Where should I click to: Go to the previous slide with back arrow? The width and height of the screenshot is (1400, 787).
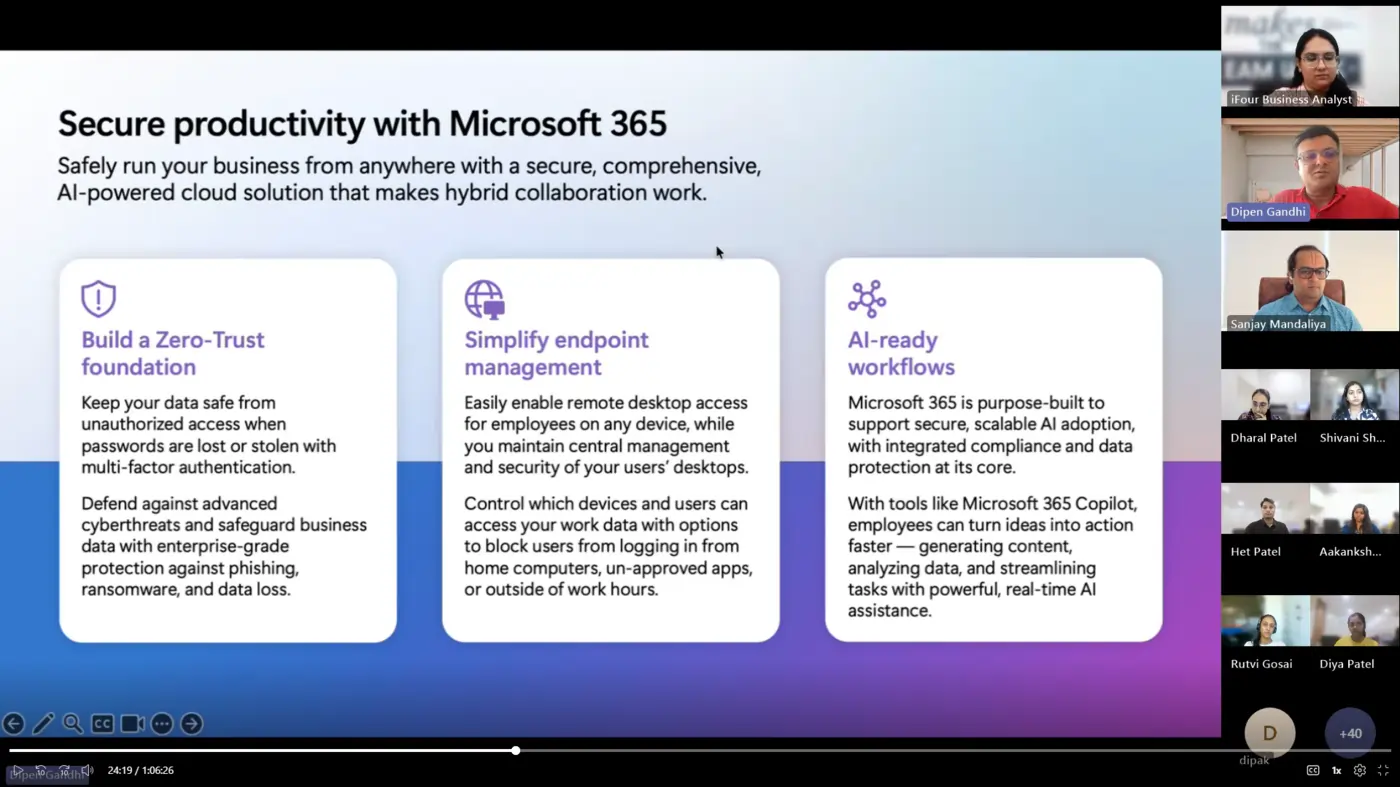tap(13, 723)
